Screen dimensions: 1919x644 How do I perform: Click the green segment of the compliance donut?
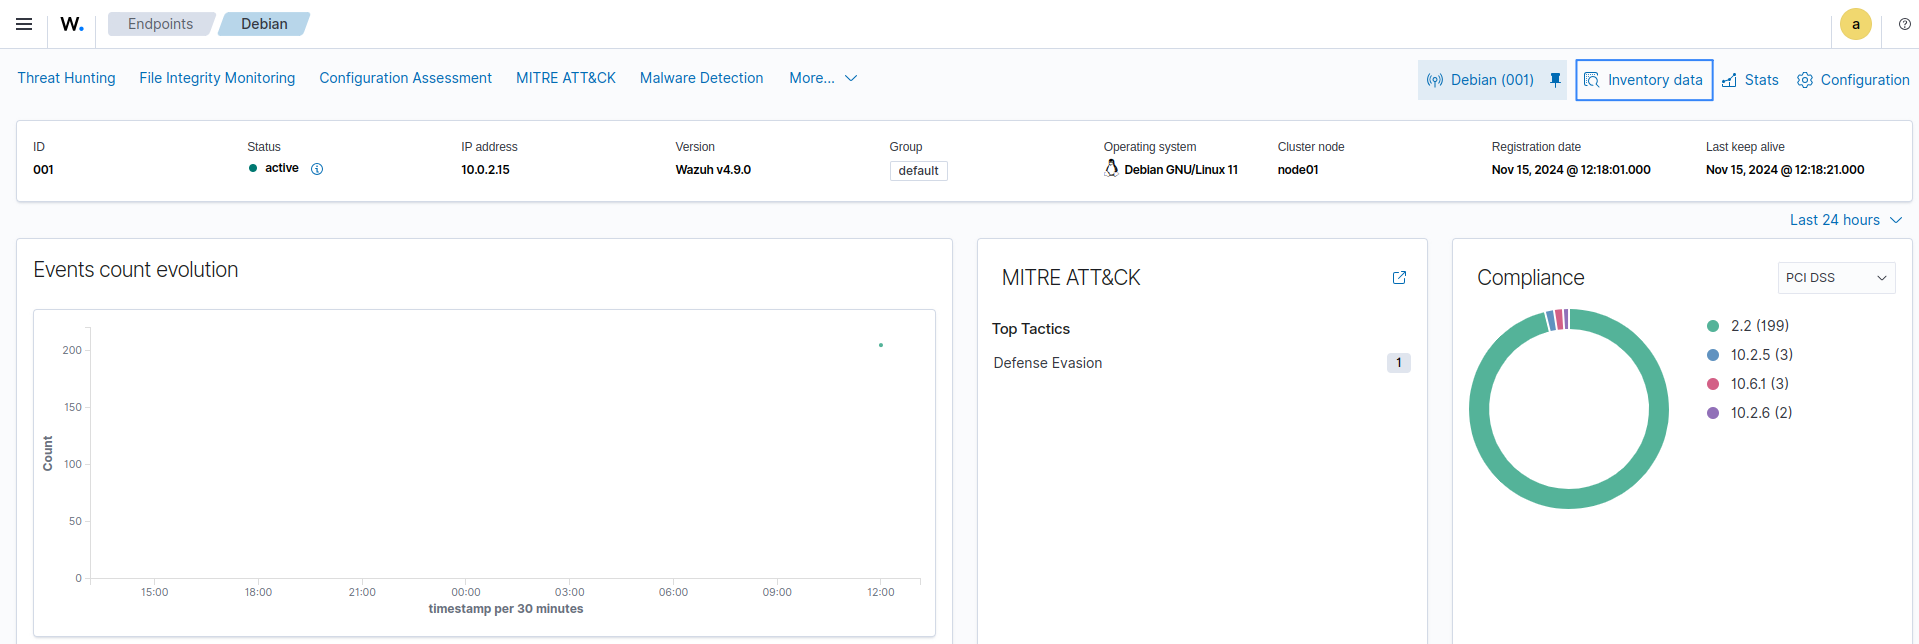click(1569, 499)
